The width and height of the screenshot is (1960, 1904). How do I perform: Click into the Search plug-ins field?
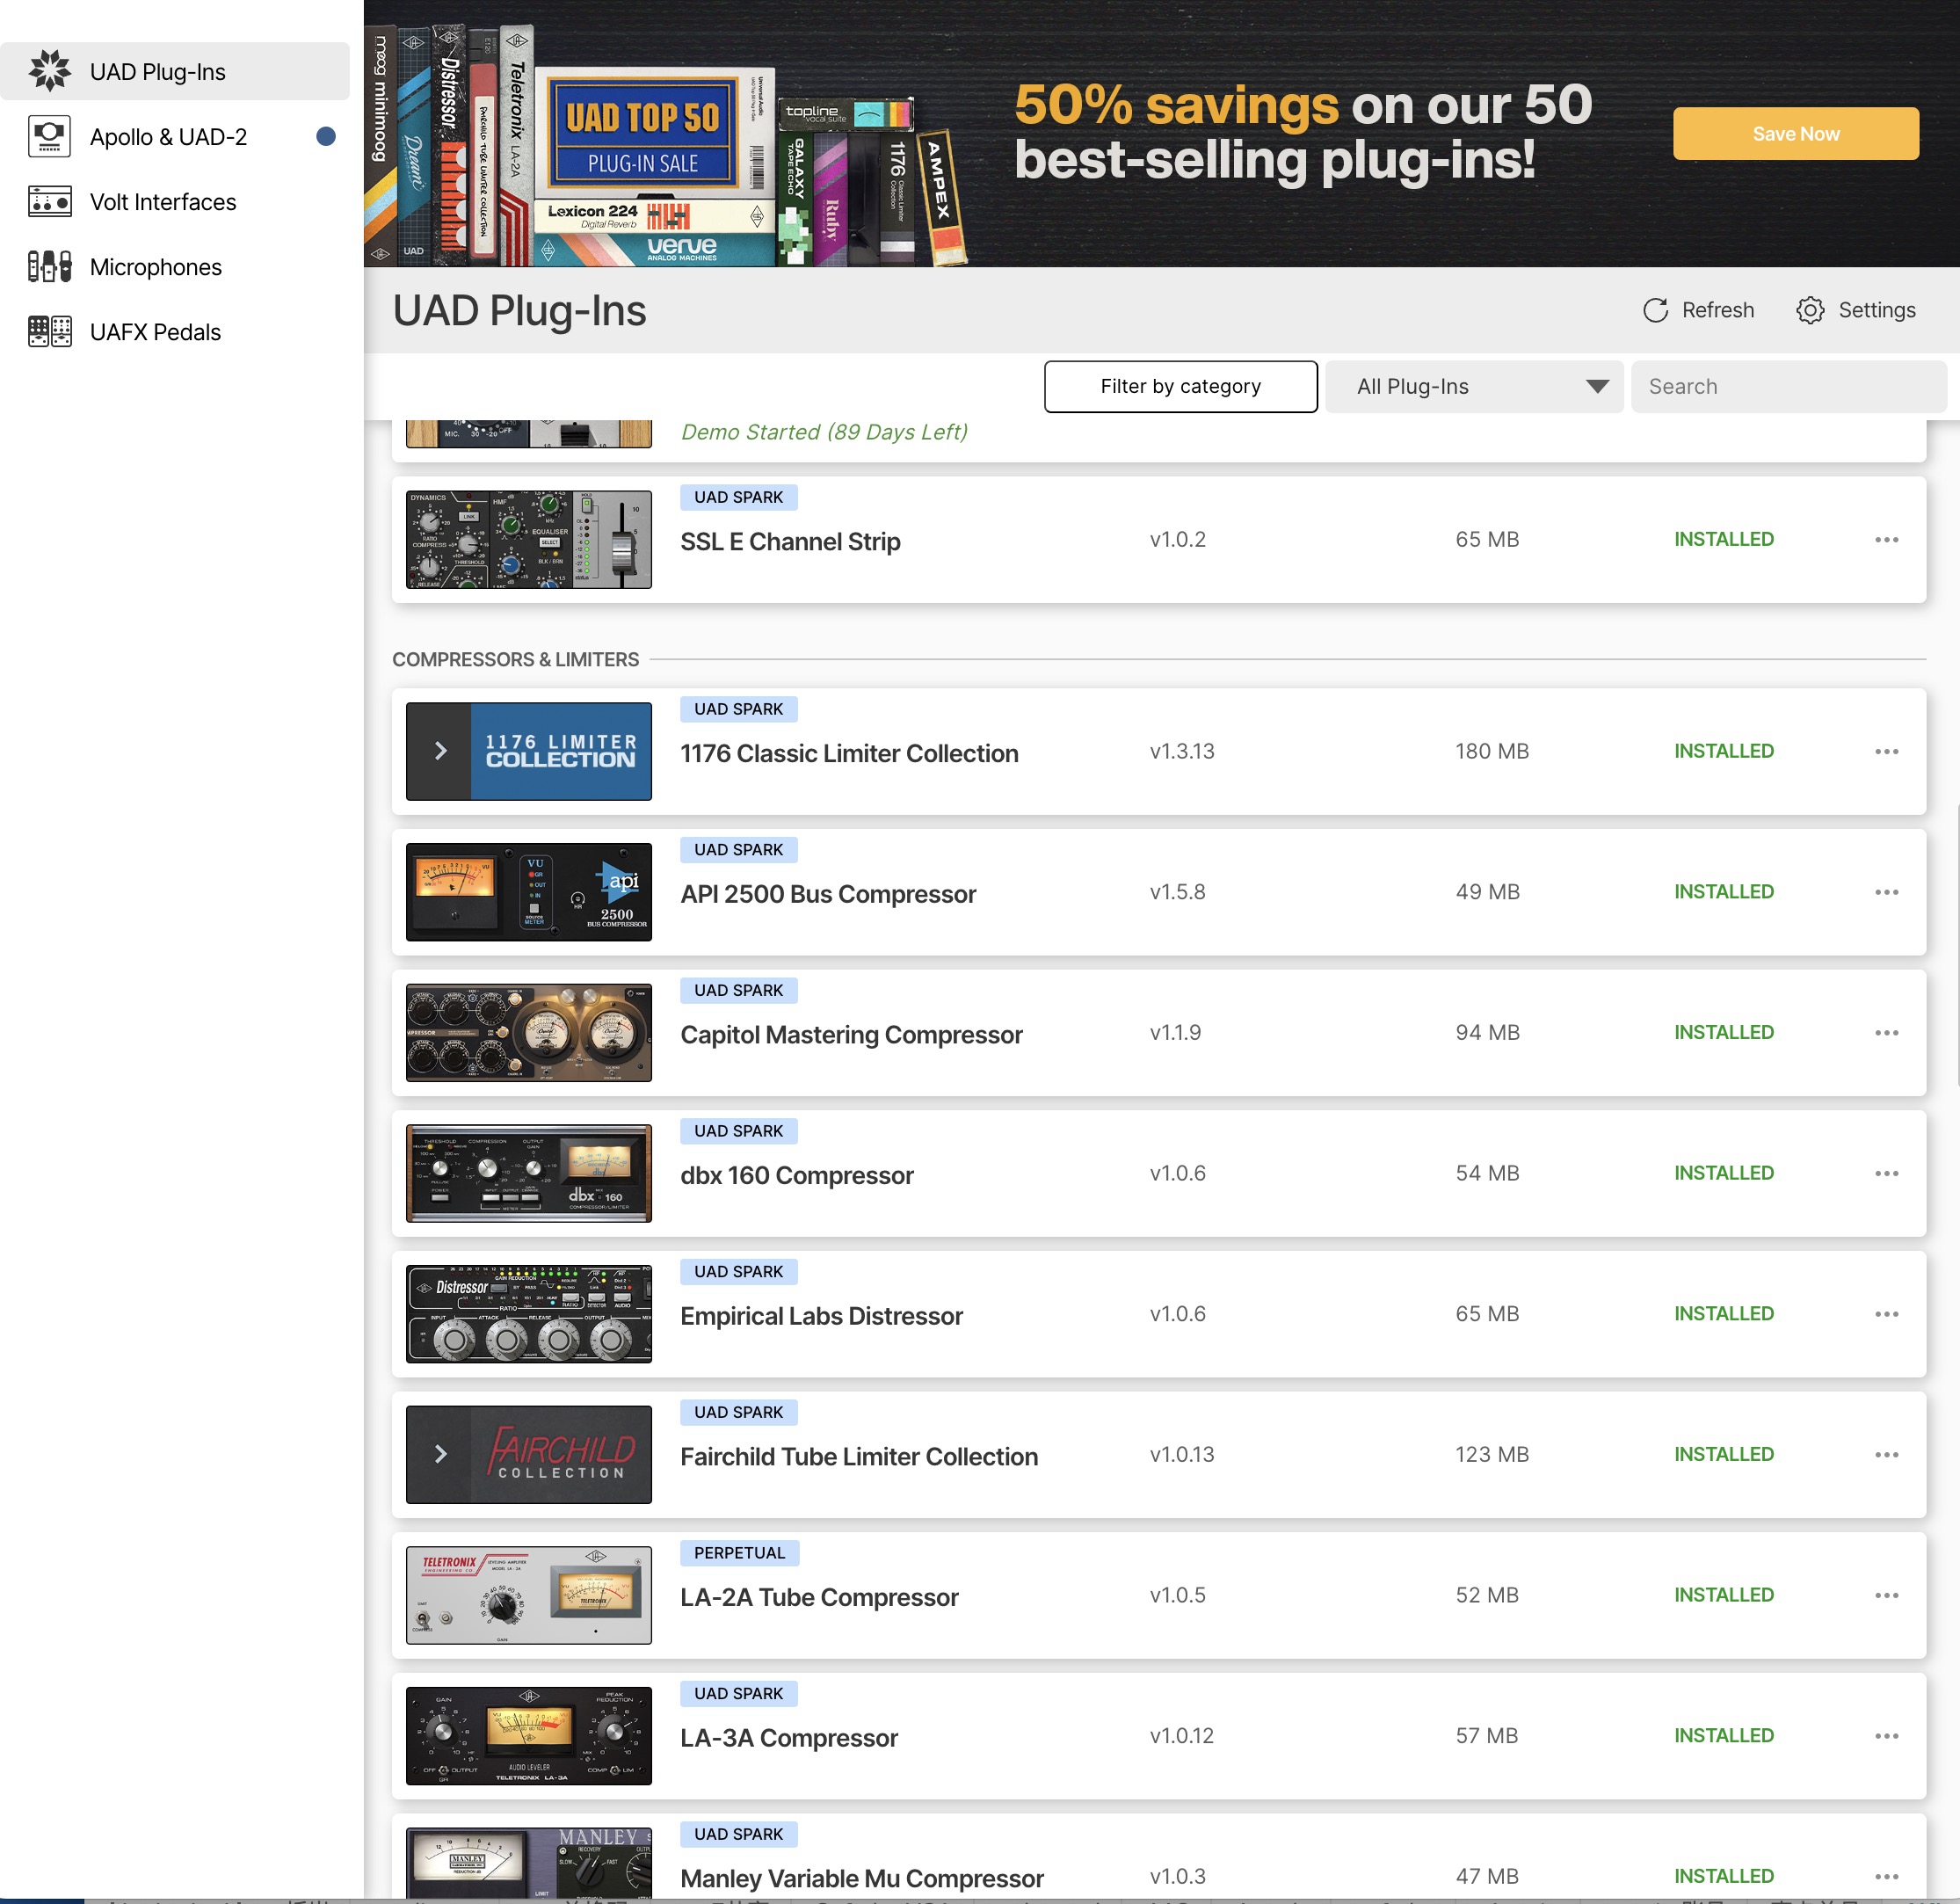click(x=1787, y=387)
